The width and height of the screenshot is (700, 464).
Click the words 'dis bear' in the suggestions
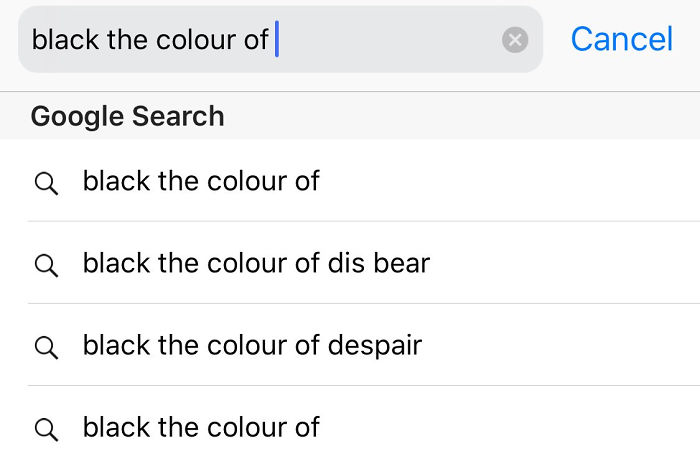tap(379, 264)
